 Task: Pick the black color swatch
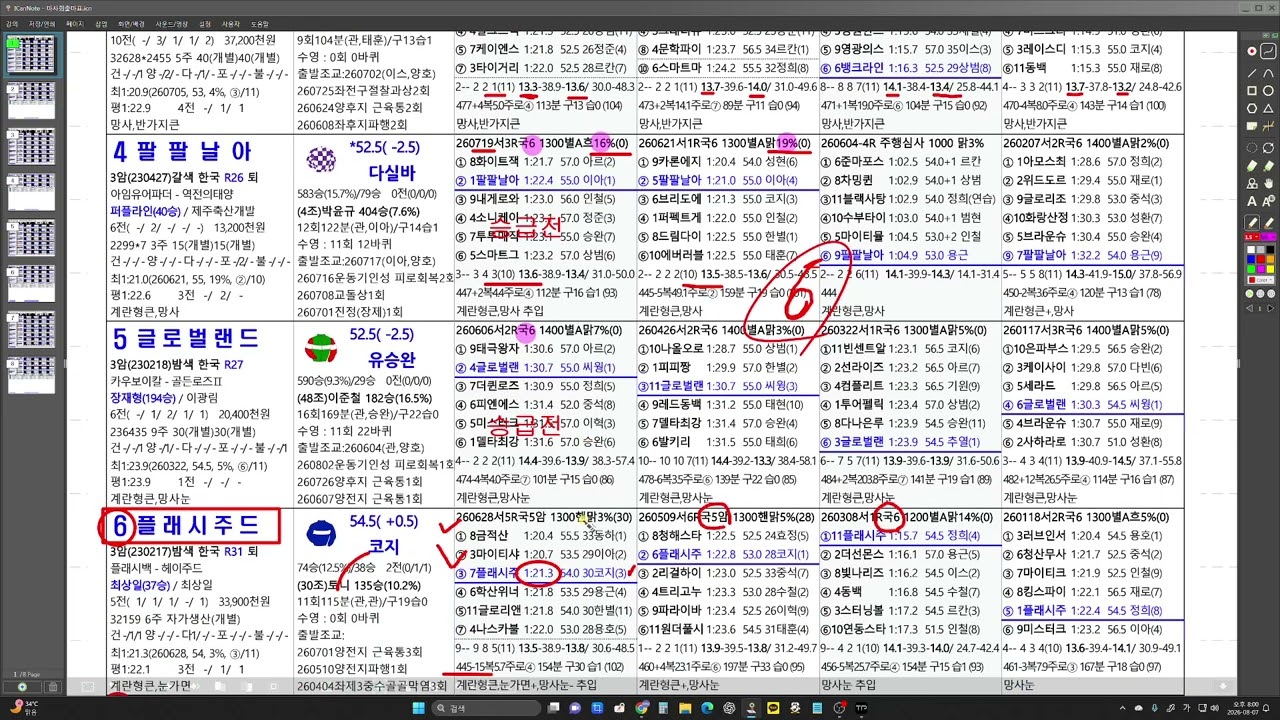click(x=1270, y=249)
